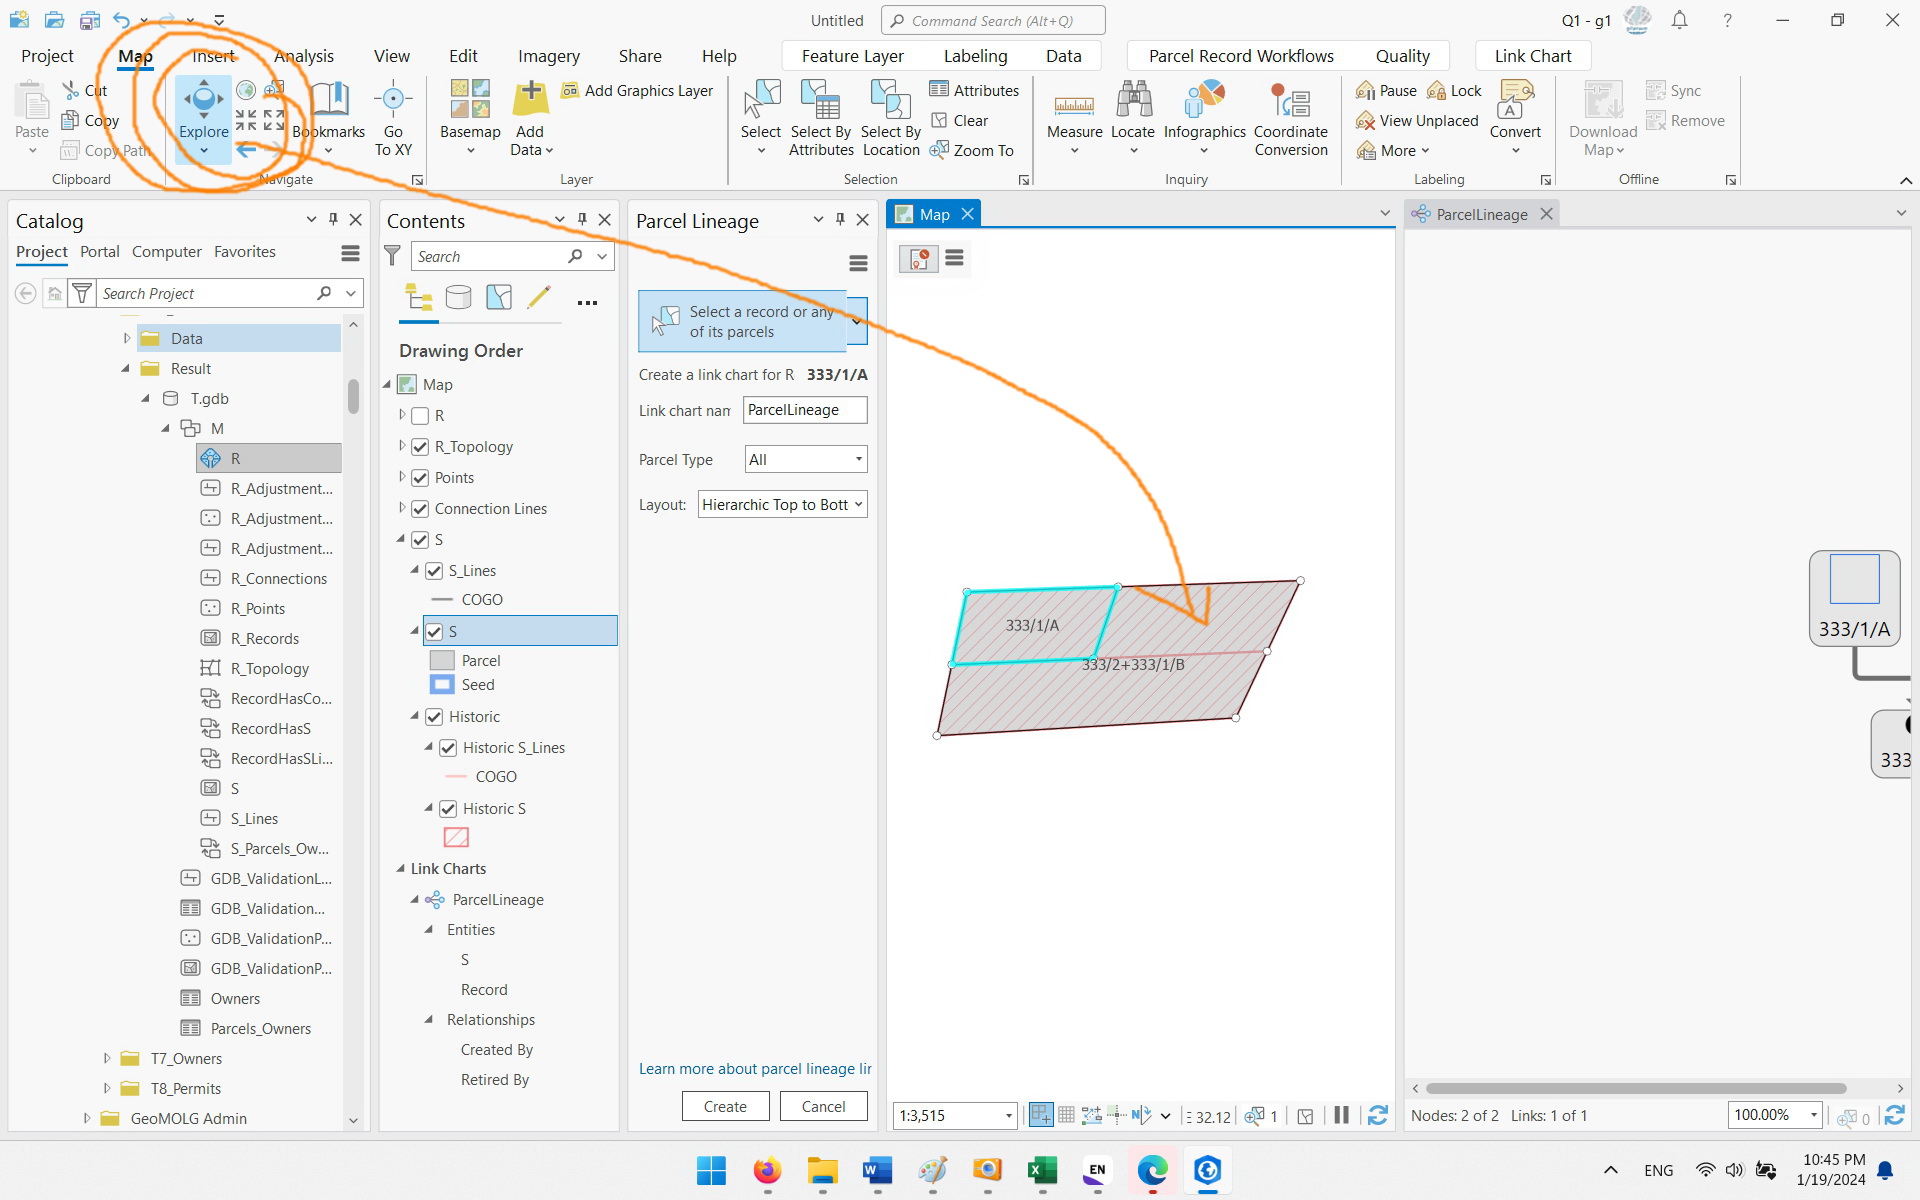Pause map drawing in the status bar
Viewport: 1920px width, 1200px height.
point(1341,1115)
